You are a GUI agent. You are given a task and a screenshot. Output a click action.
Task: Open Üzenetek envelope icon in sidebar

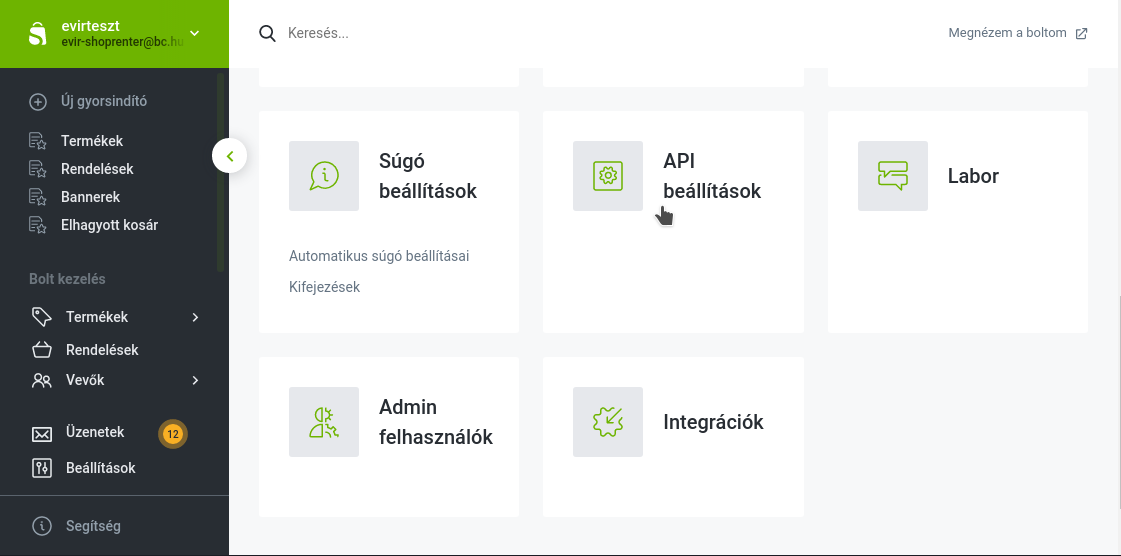coord(41,434)
